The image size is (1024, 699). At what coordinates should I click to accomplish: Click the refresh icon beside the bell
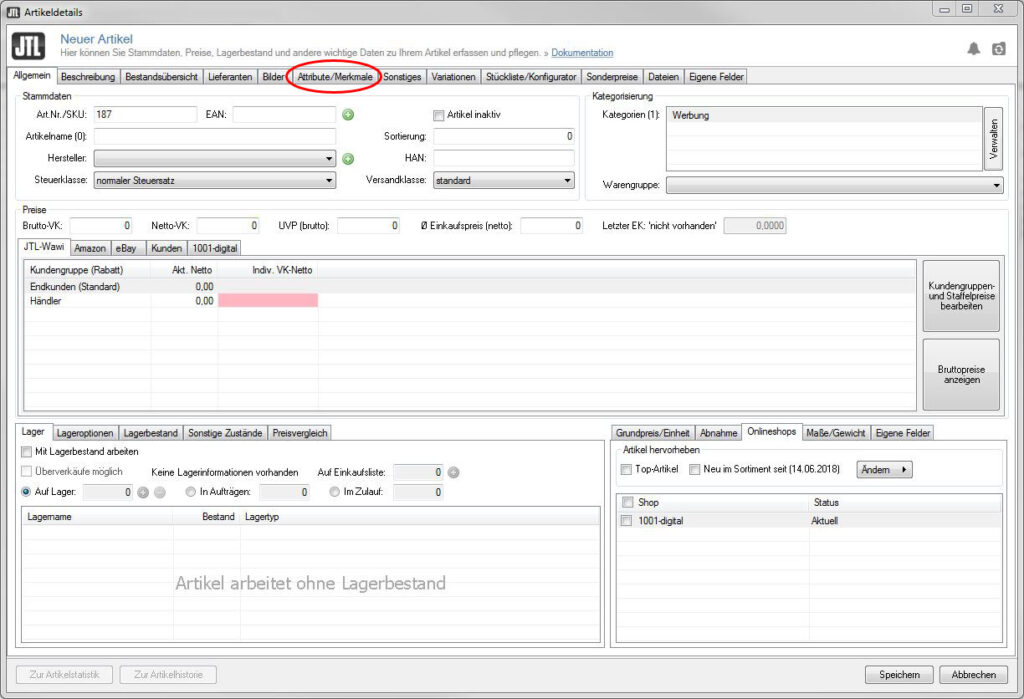[x=998, y=49]
